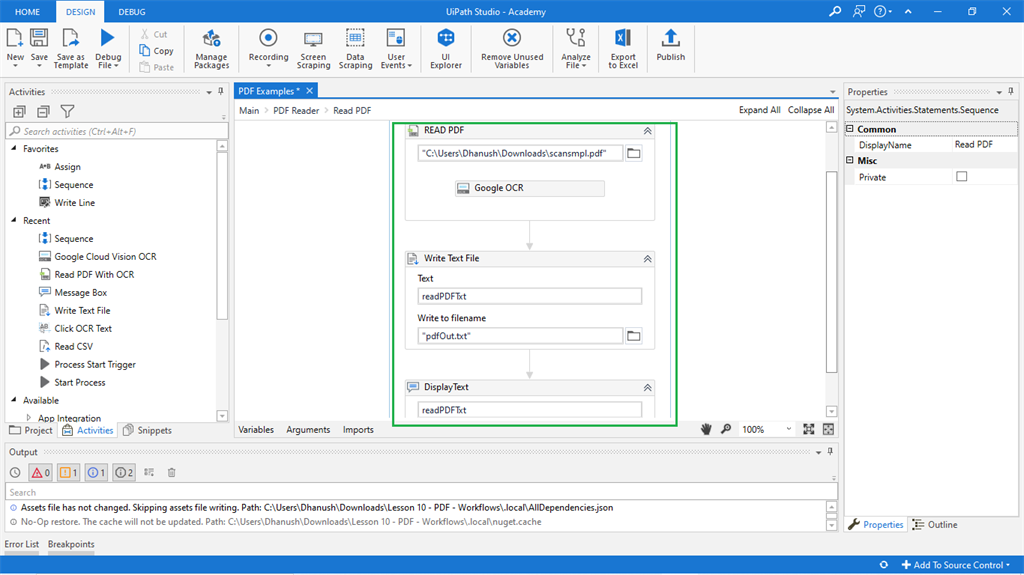
Task: Click the Cut command
Action: coord(154,34)
